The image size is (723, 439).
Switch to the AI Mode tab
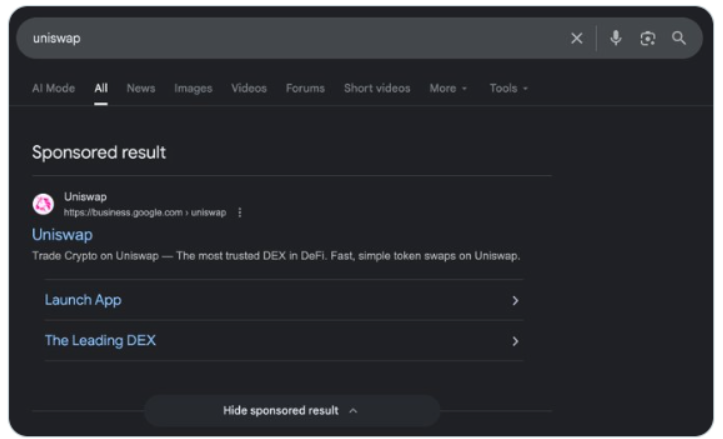pyautogui.click(x=53, y=88)
